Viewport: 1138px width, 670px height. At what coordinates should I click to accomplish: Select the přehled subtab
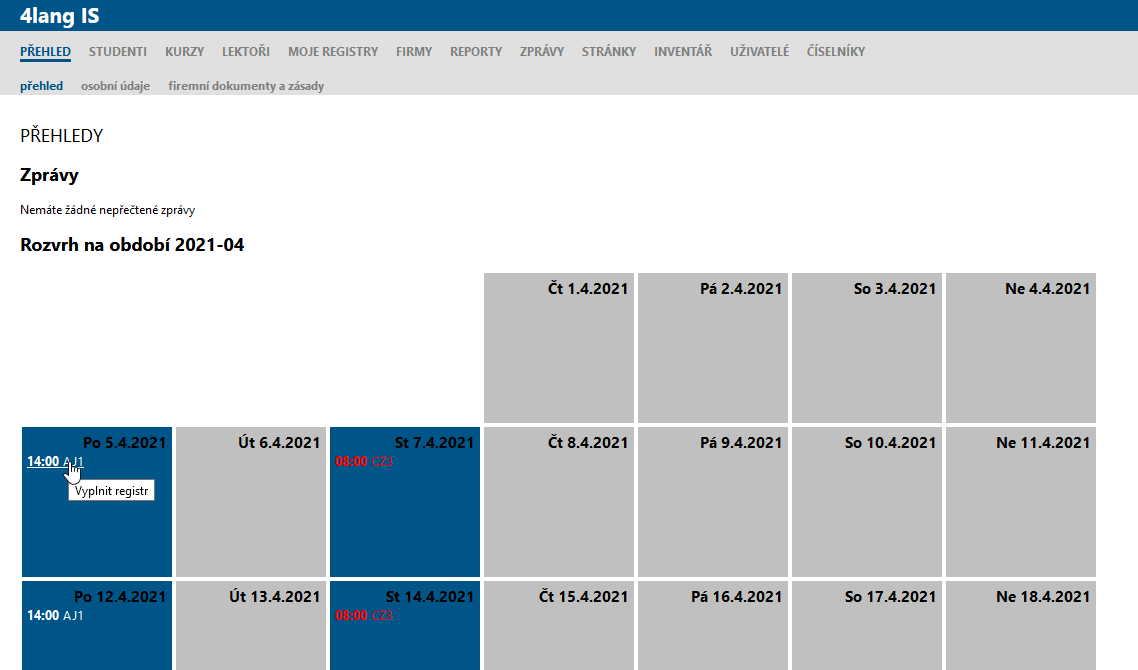pyautogui.click(x=41, y=86)
